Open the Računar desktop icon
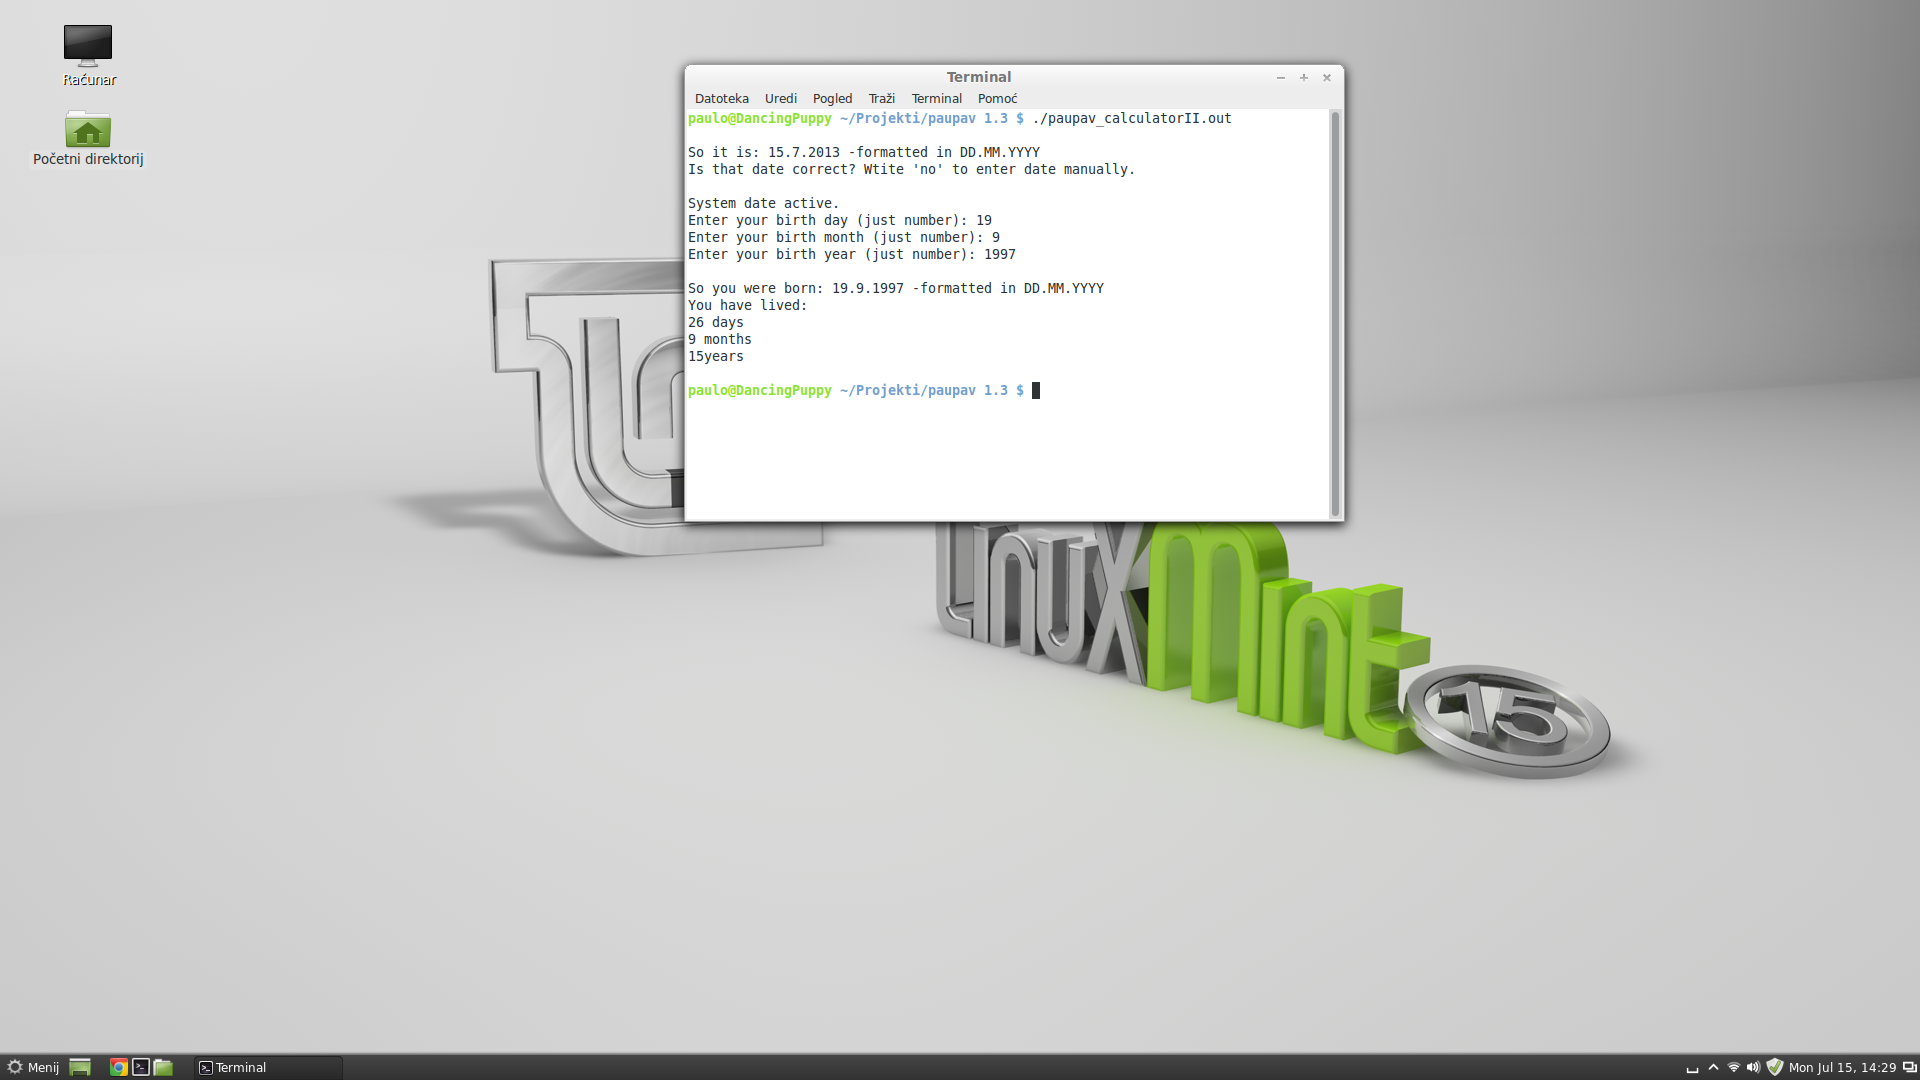The image size is (1920, 1080). pos(88,55)
